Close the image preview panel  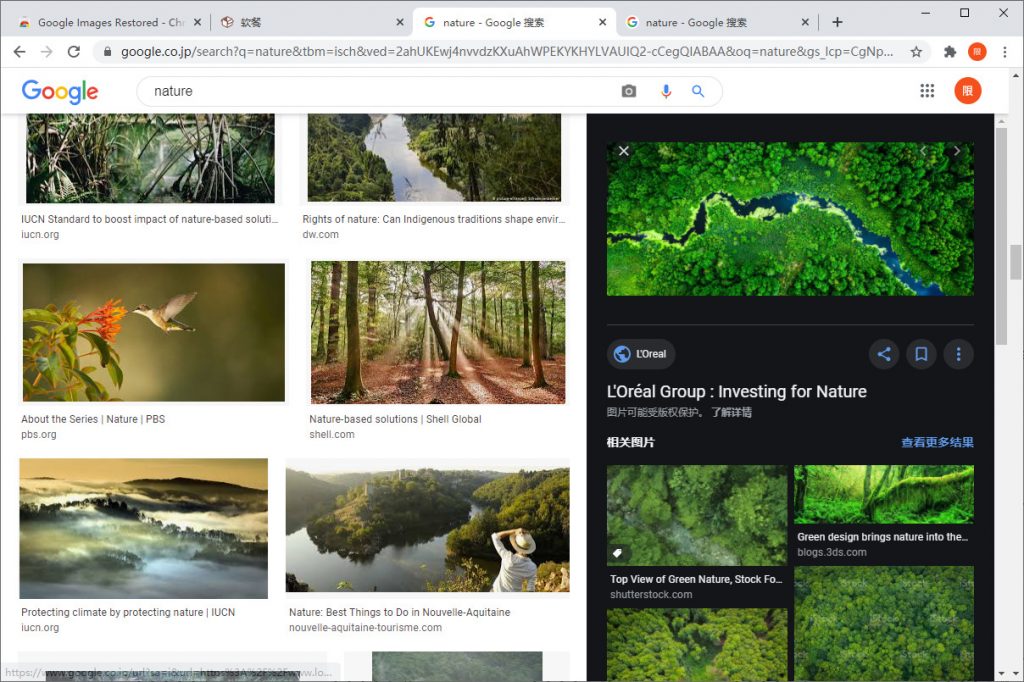click(624, 151)
